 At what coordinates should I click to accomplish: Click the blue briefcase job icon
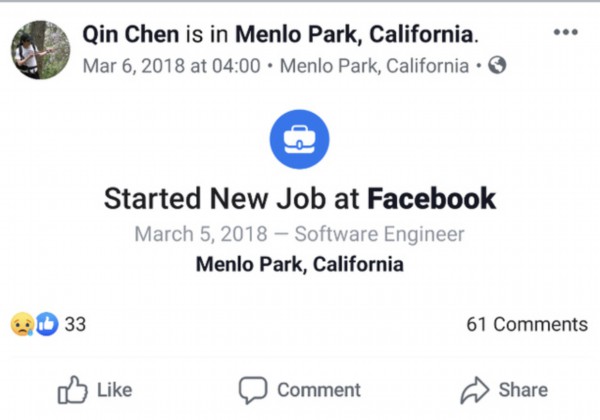(299, 139)
